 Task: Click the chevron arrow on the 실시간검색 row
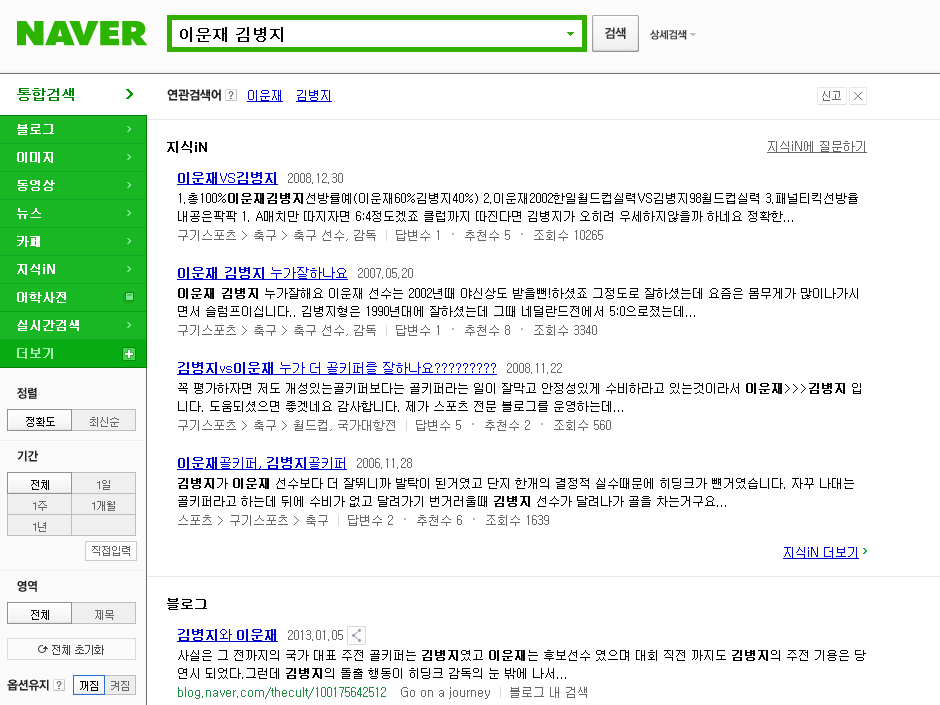(x=129, y=325)
